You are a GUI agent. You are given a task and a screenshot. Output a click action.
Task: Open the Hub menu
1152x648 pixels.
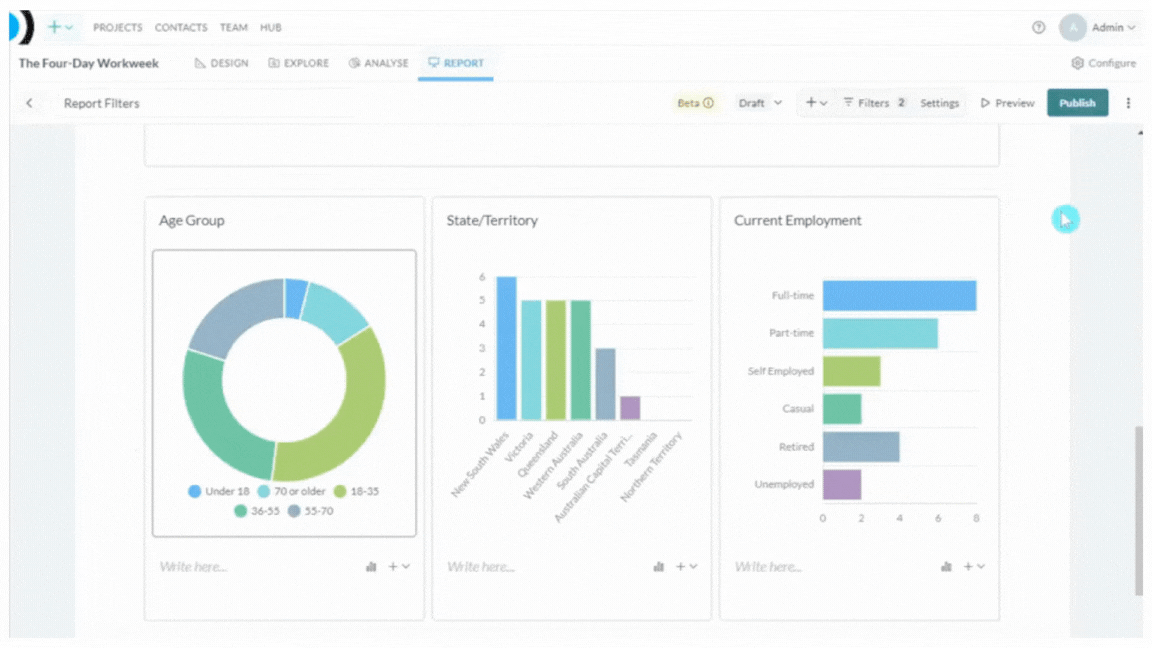pos(270,27)
